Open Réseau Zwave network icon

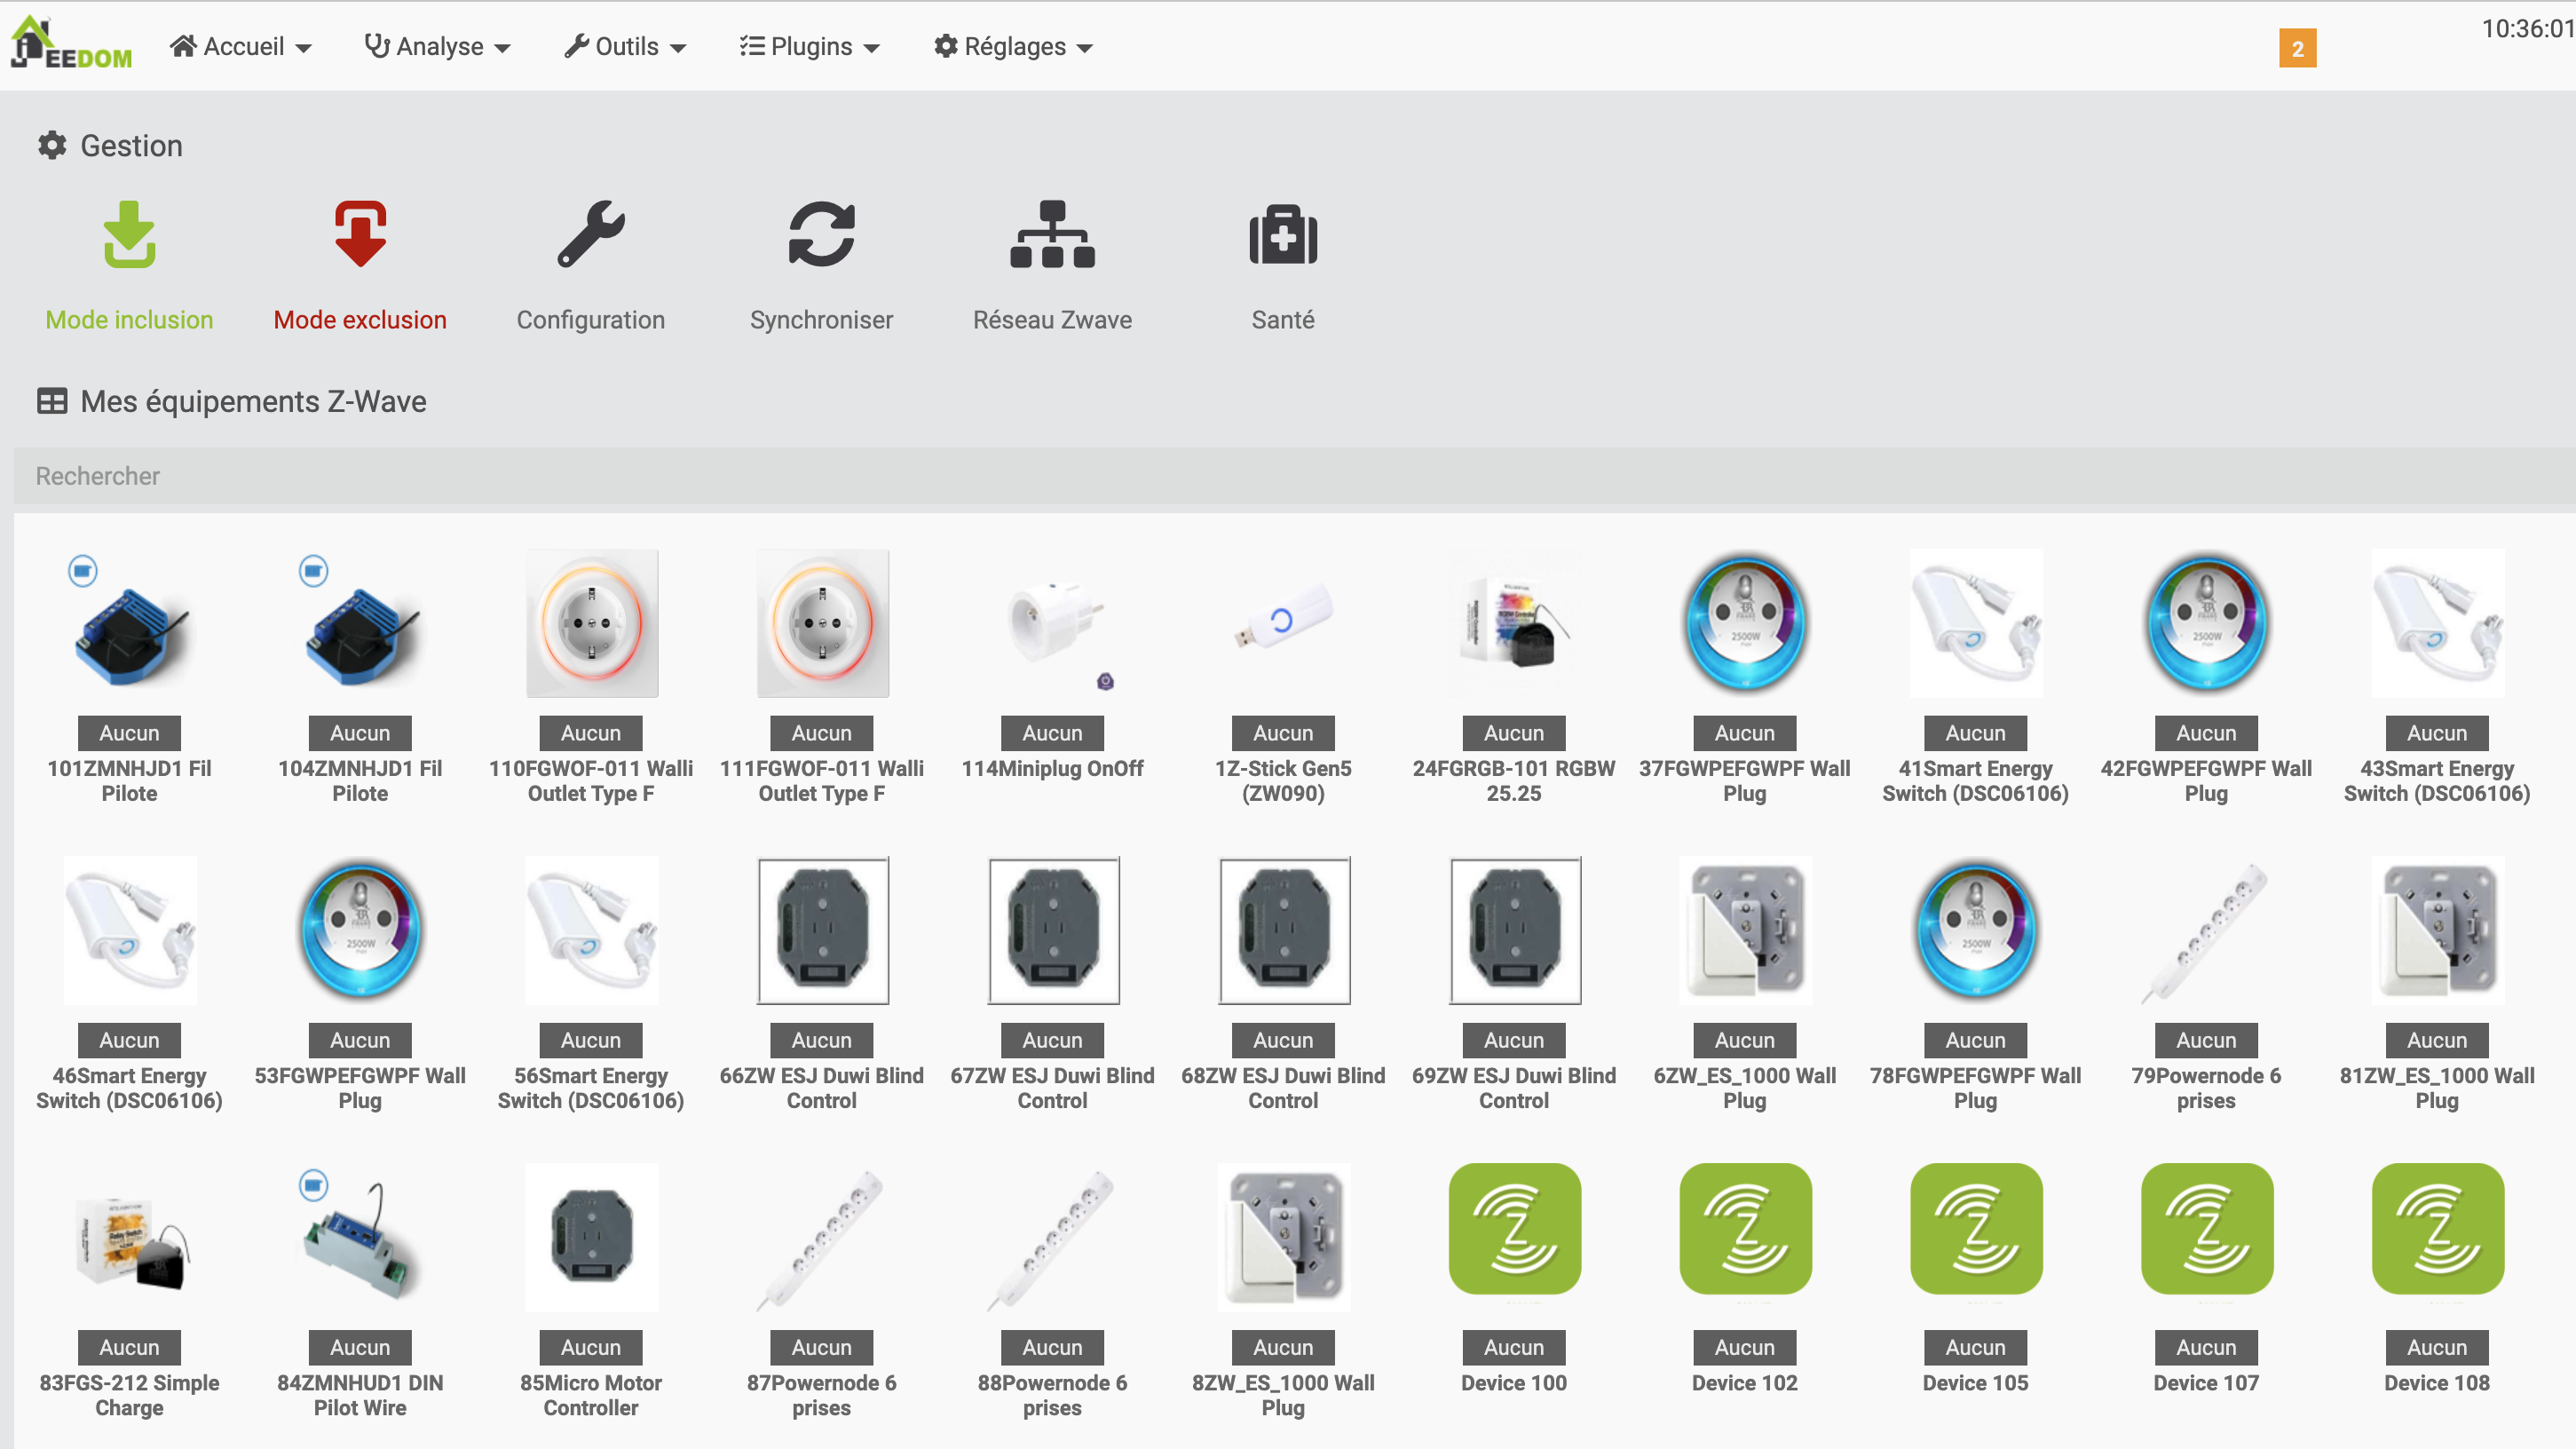tap(1052, 234)
